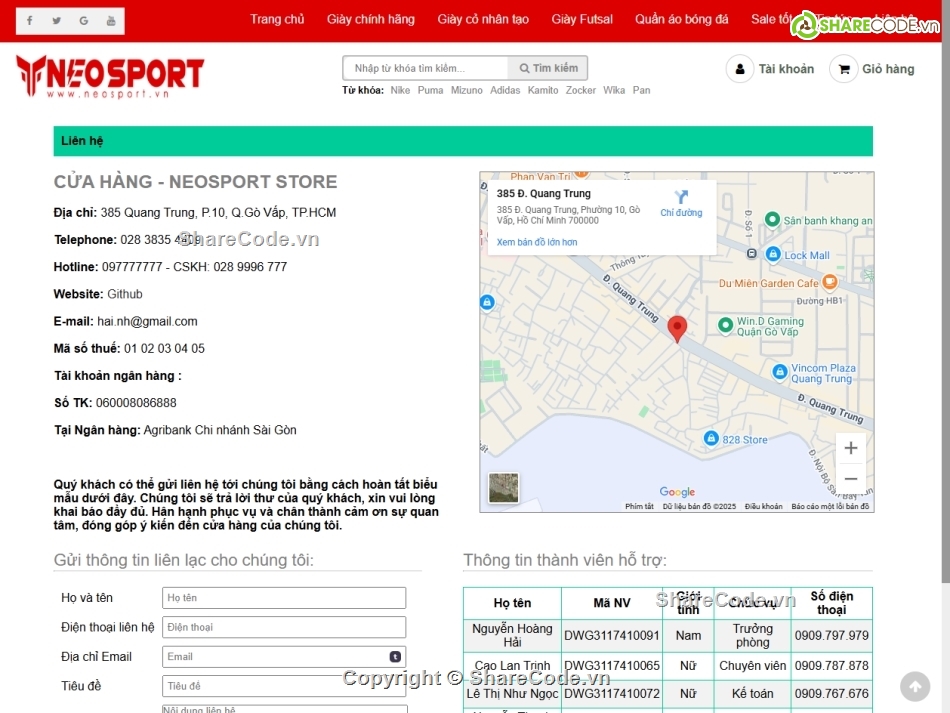
Task: Click the red map pin marker
Action: click(x=677, y=329)
